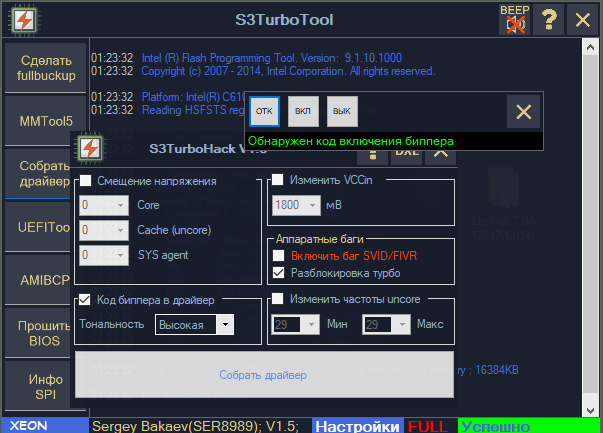Viewport: 603px width, 433px height.
Task: Click the log vertical scrollbar track
Action: (x=590, y=225)
